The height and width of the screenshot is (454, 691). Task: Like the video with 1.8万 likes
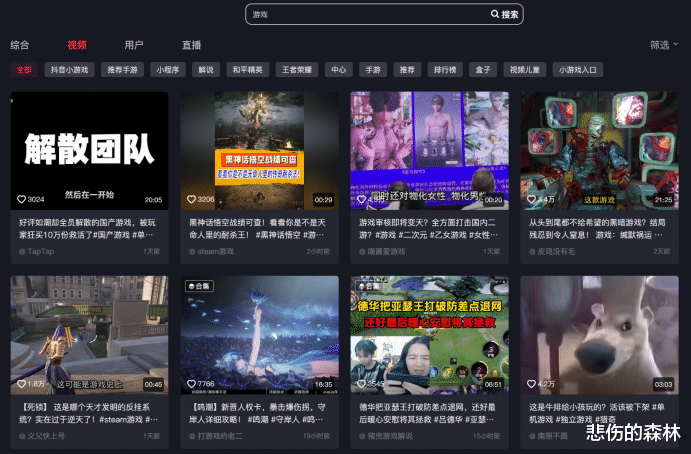pos(21,384)
